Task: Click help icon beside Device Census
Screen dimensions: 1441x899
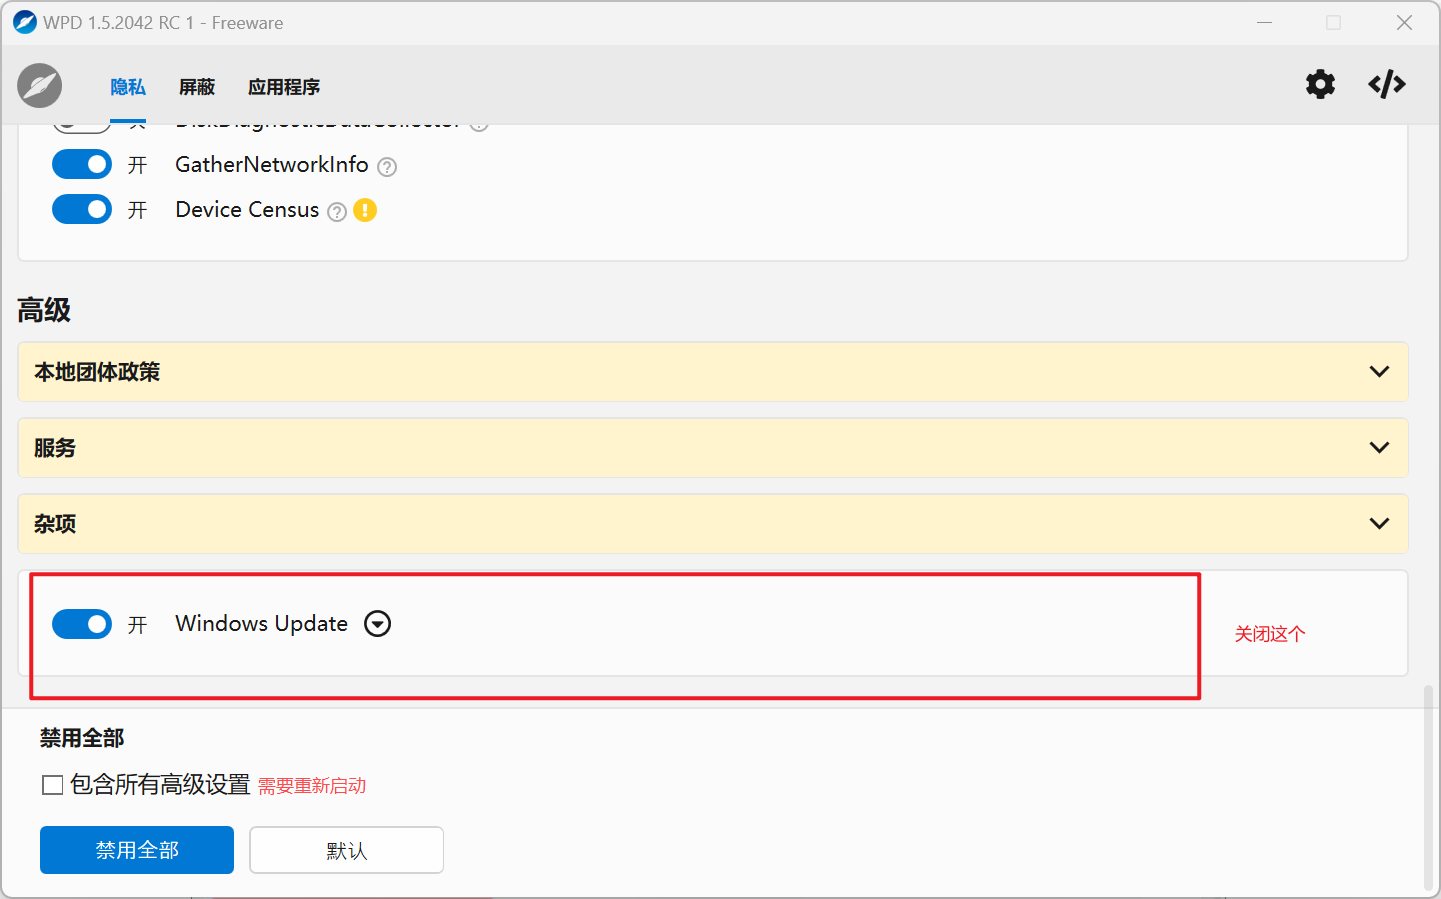Action: click(337, 212)
